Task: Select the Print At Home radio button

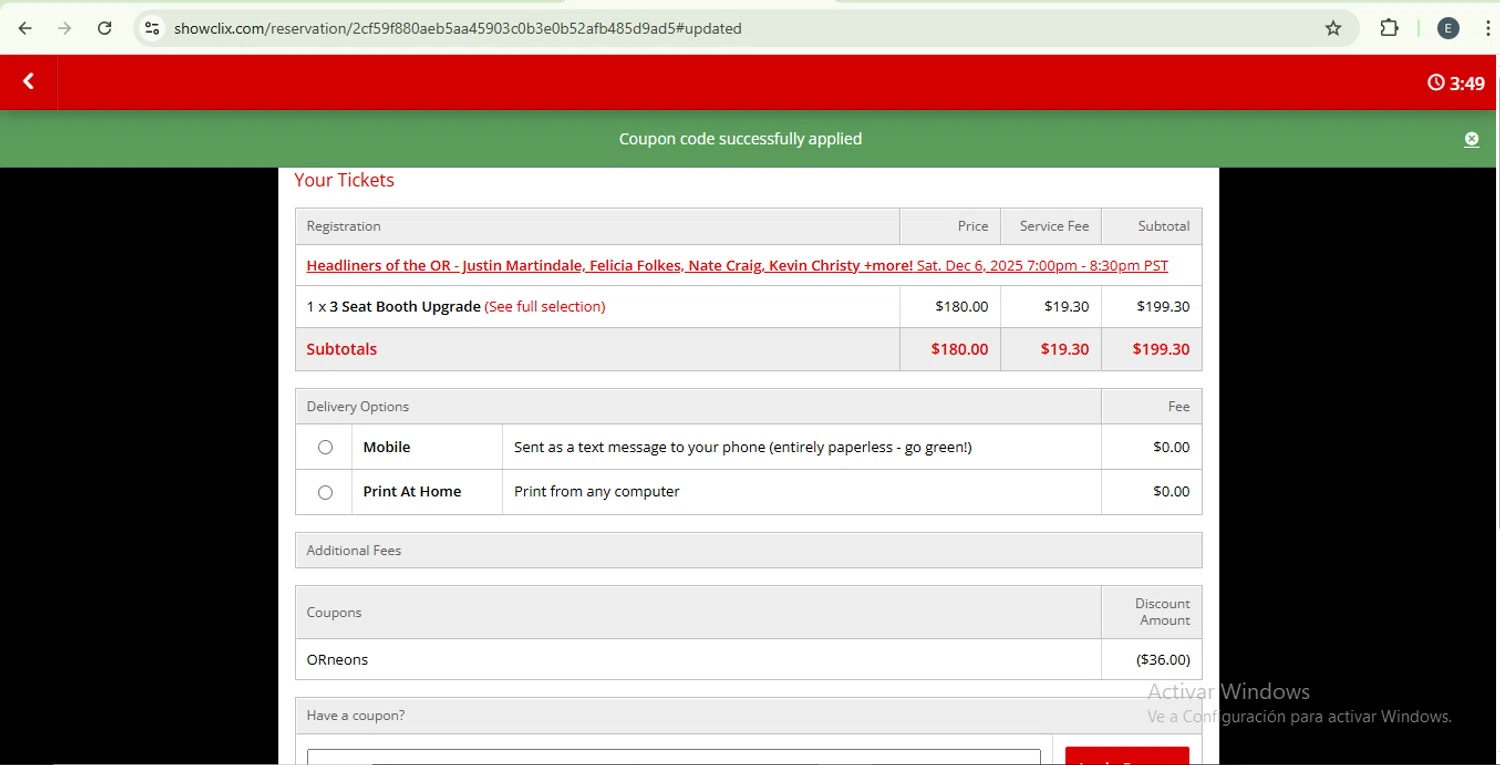Action: pyautogui.click(x=325, y=492)
